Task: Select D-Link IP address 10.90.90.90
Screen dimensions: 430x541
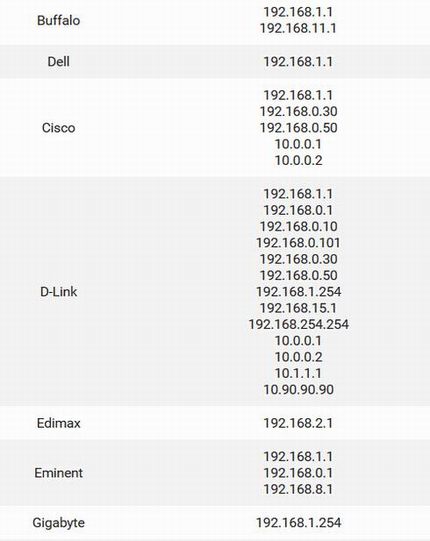Action: pos(299,390)
